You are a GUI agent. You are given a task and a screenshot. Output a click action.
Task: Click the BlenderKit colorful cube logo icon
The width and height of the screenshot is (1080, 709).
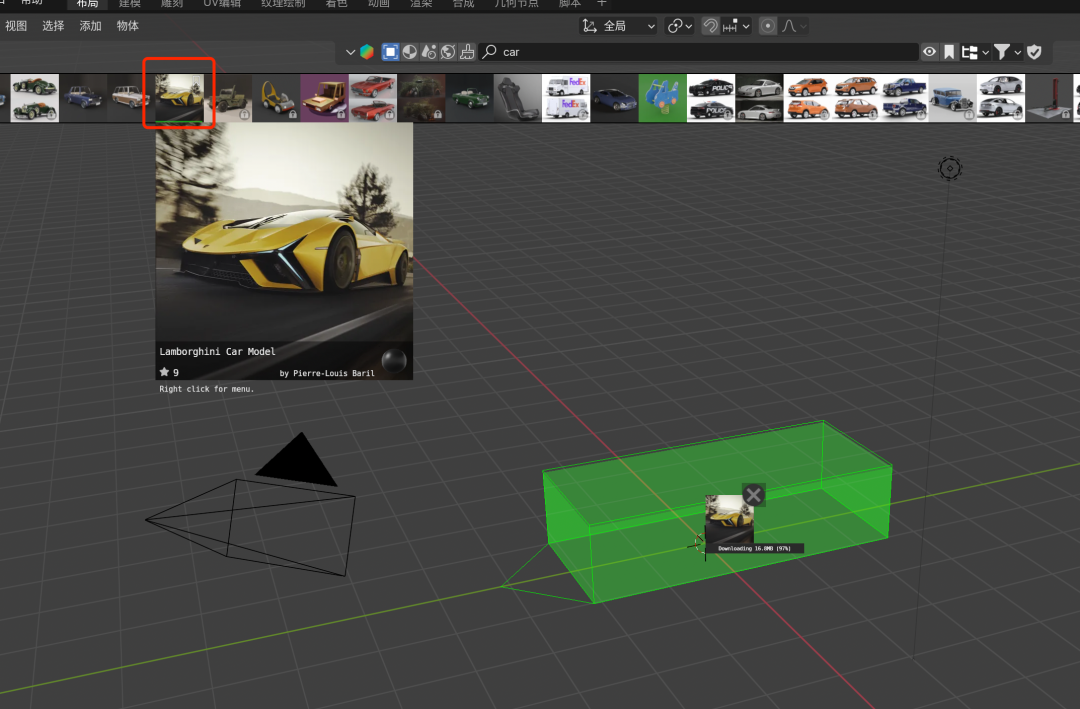[367, 52]
